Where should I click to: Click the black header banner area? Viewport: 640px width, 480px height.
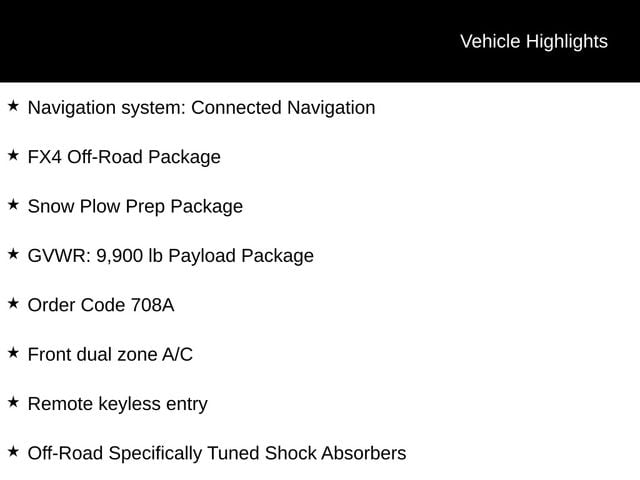pos(320,41)
